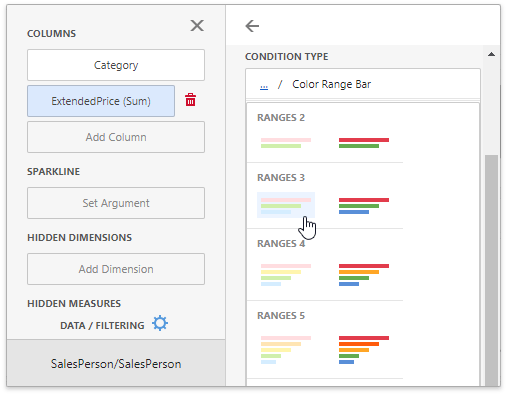Select the Category column item
The height and width of the screenshot is (395, 507).
tap(116, 65)
